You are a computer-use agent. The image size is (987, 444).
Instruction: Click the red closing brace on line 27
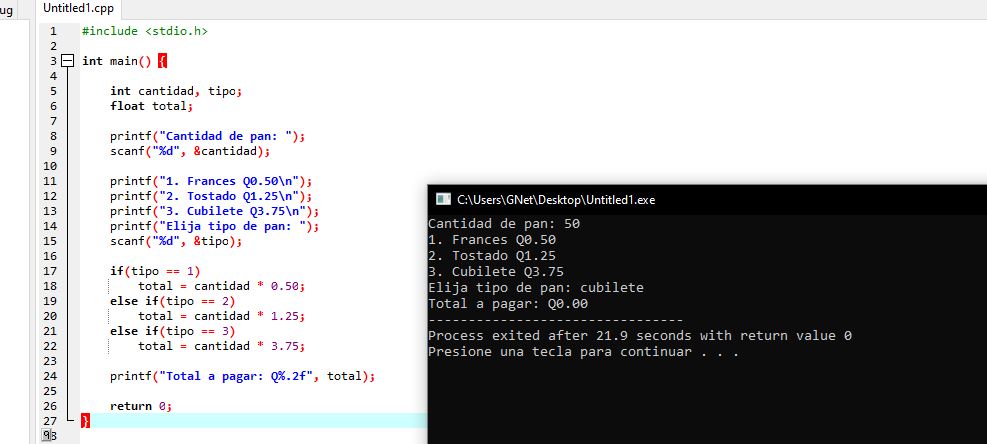click(x=85, y=421)
